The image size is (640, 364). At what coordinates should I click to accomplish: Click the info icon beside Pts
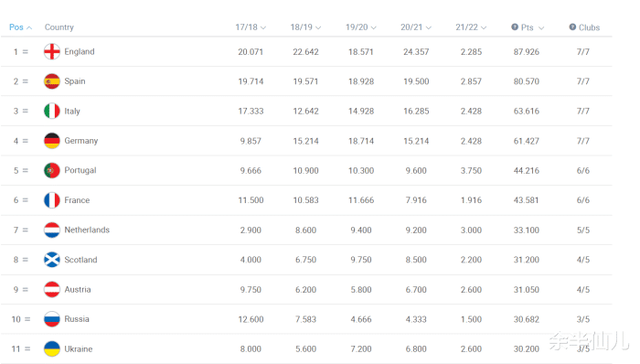(x=515, y=27)
